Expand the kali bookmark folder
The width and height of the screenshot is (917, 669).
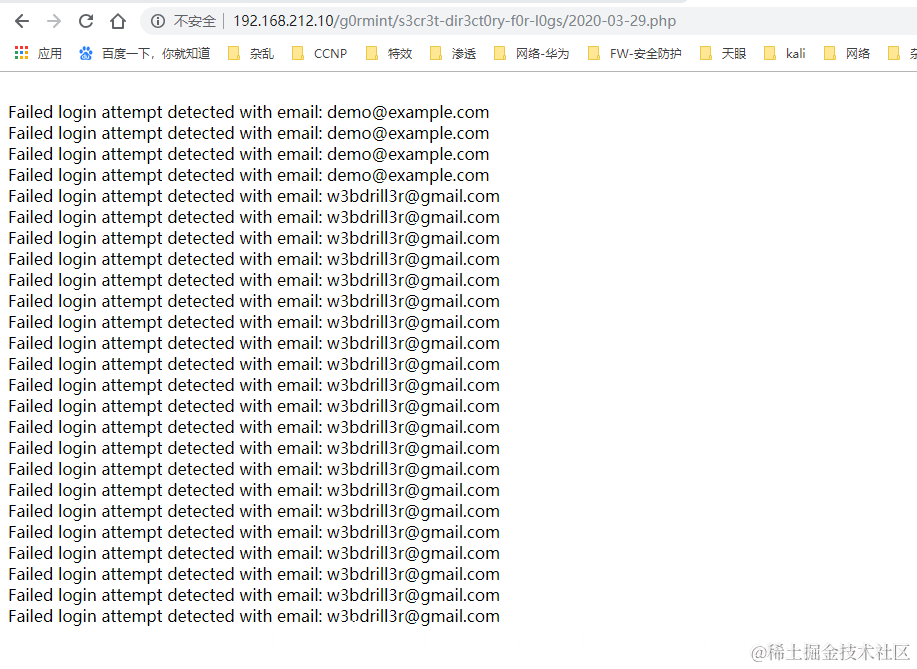click(x=785, y=54)
